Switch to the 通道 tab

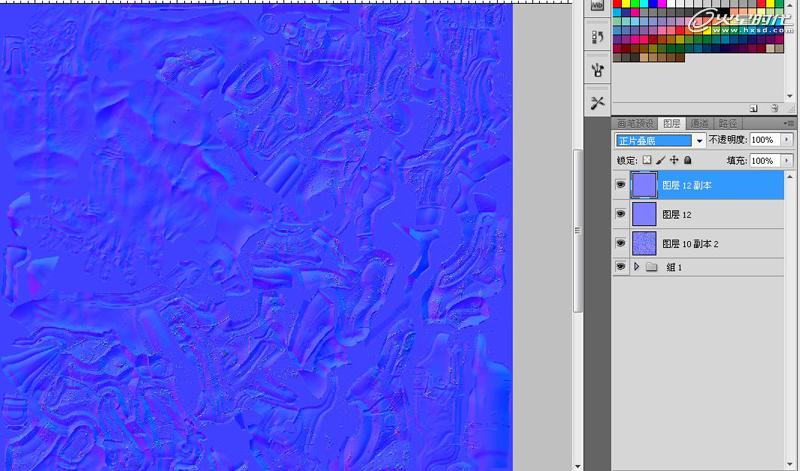699,123
